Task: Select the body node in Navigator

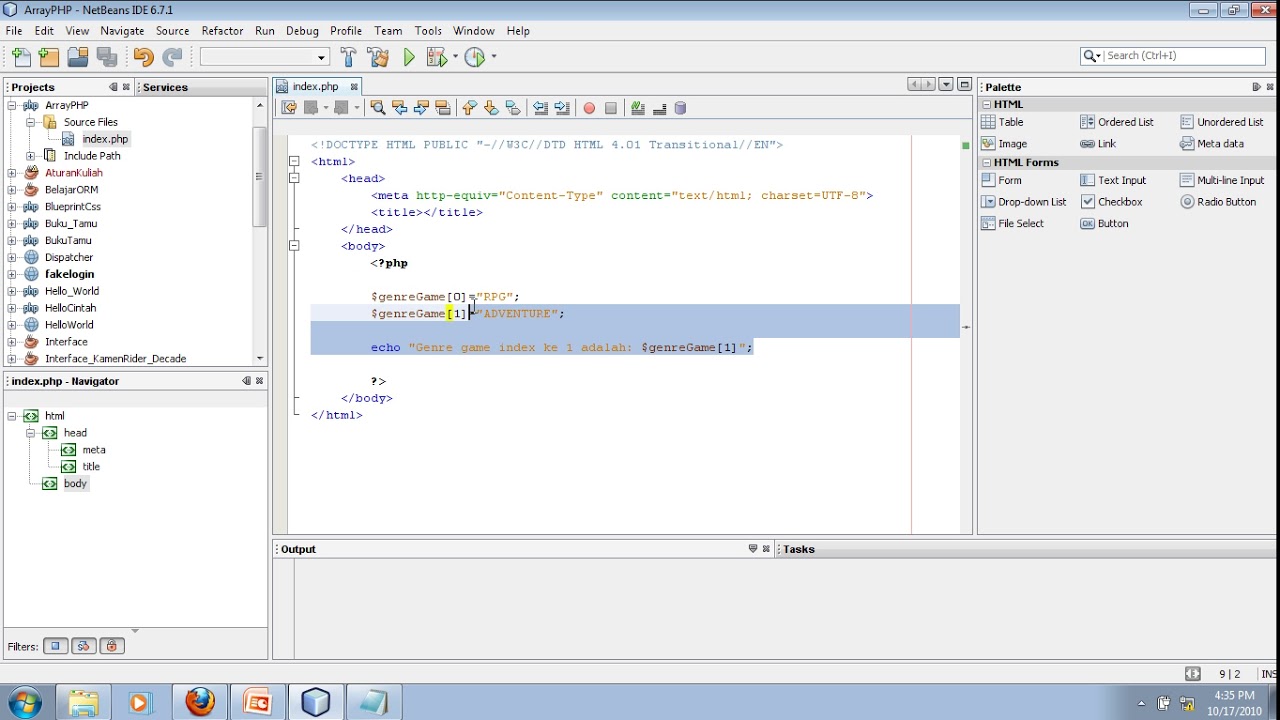Action: [x=75, y=484]
